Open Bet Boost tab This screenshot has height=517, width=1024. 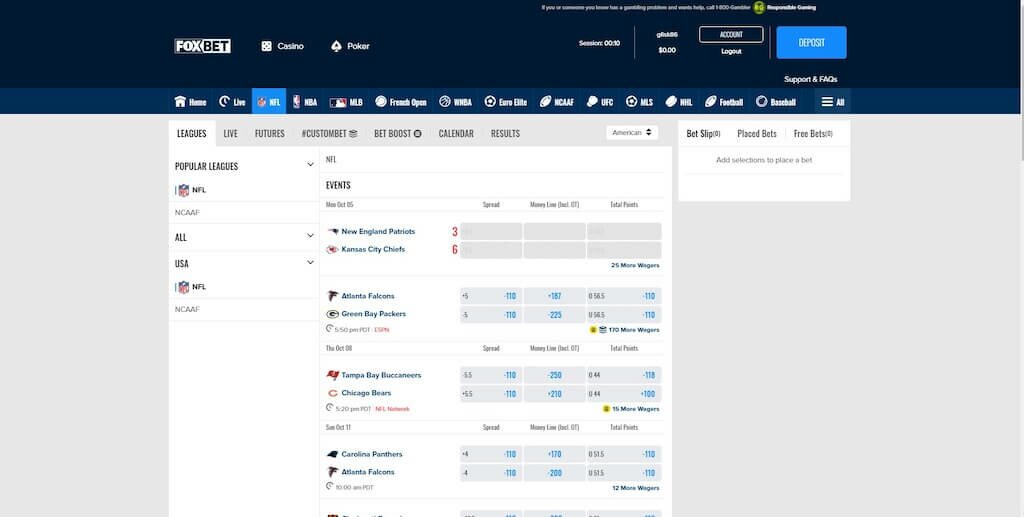[x=398, y=133]
